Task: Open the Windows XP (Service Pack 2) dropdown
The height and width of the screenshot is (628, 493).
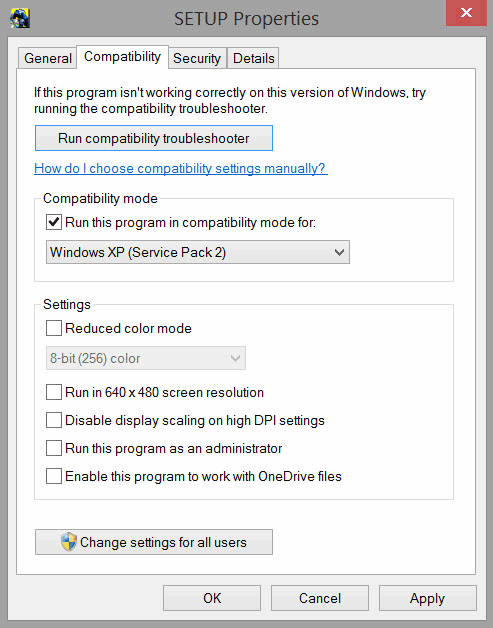Action: click(198, 252)
